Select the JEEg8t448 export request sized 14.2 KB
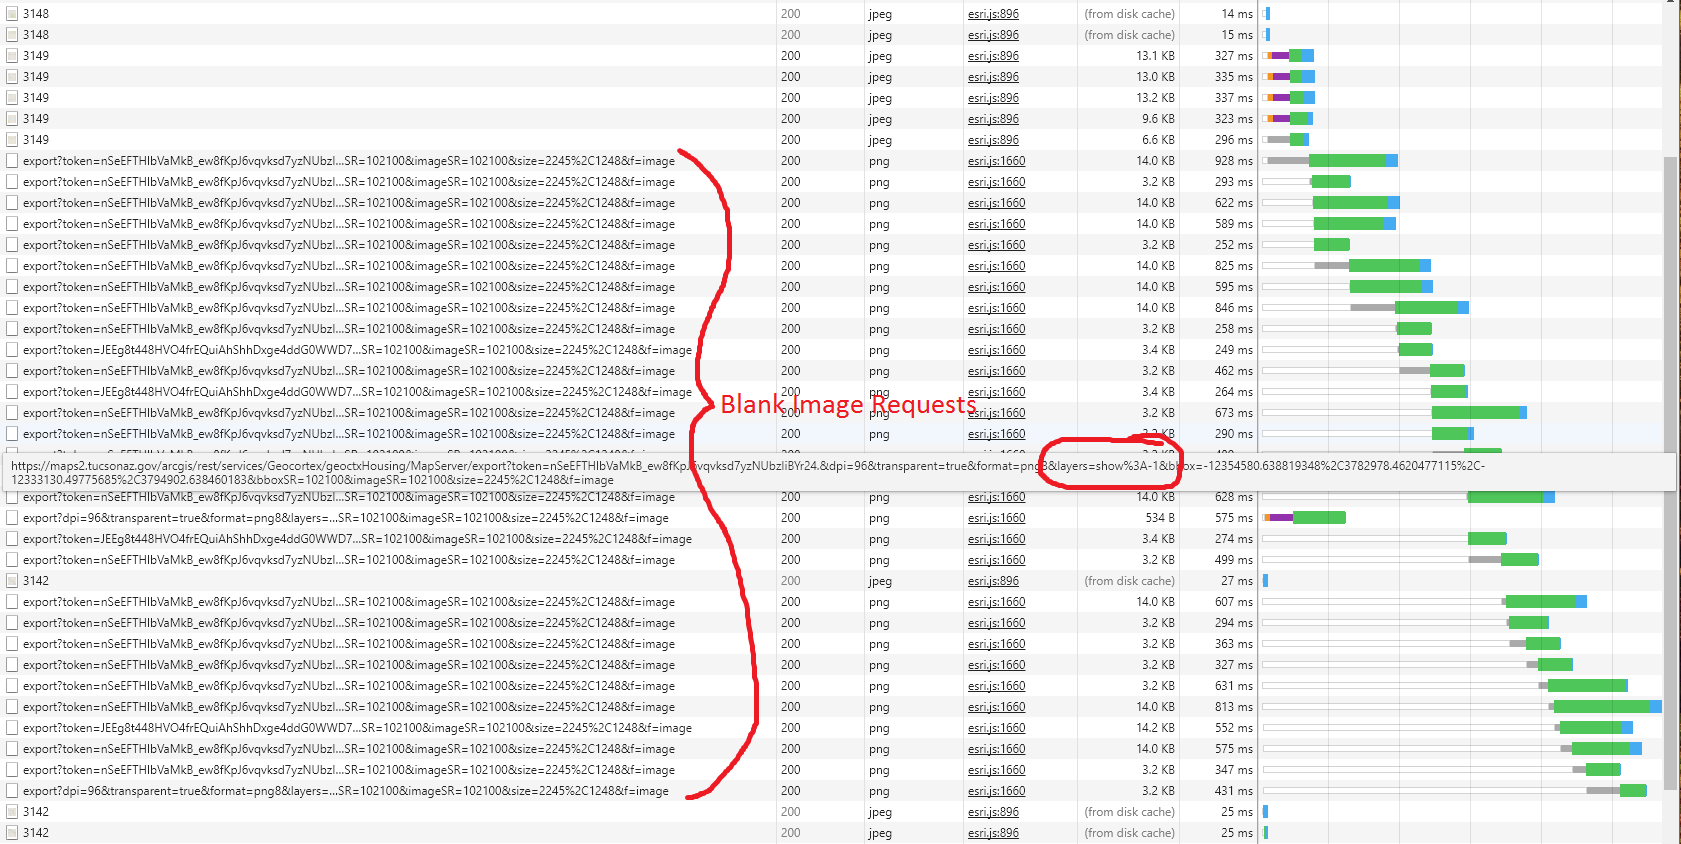The image size is (1681, 844). 357,728
